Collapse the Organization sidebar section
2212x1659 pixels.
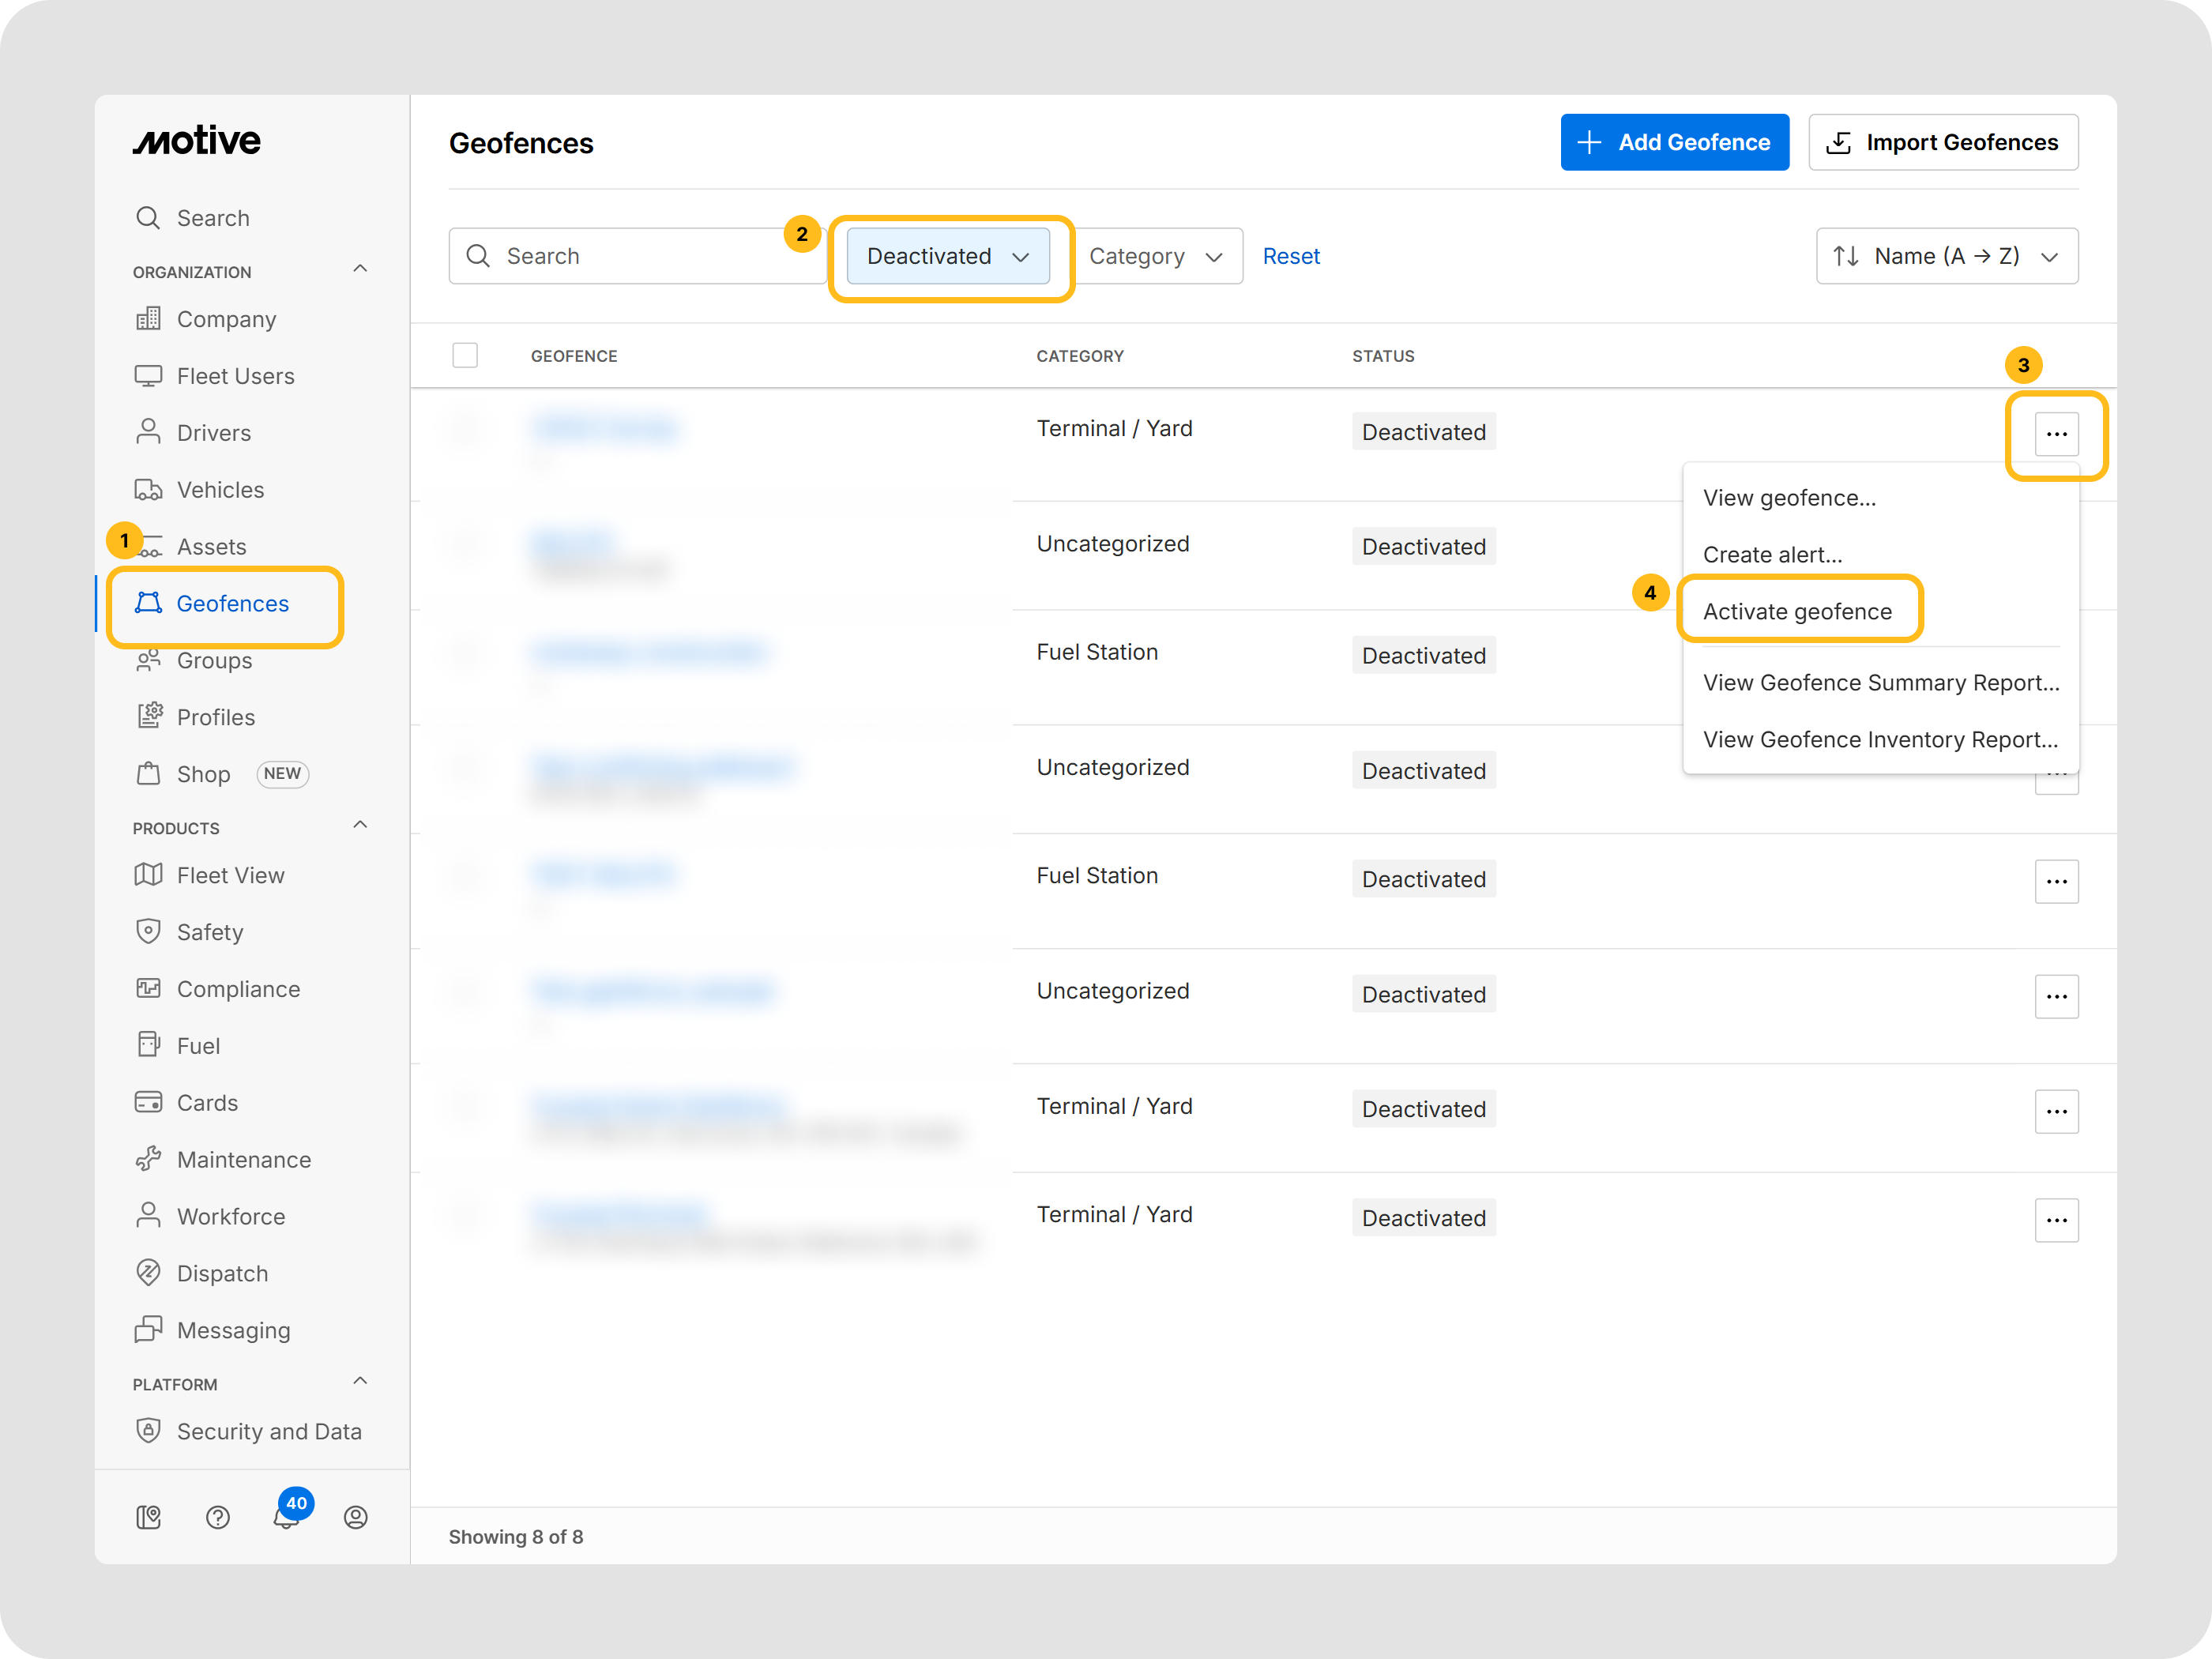tap(360, 269)
